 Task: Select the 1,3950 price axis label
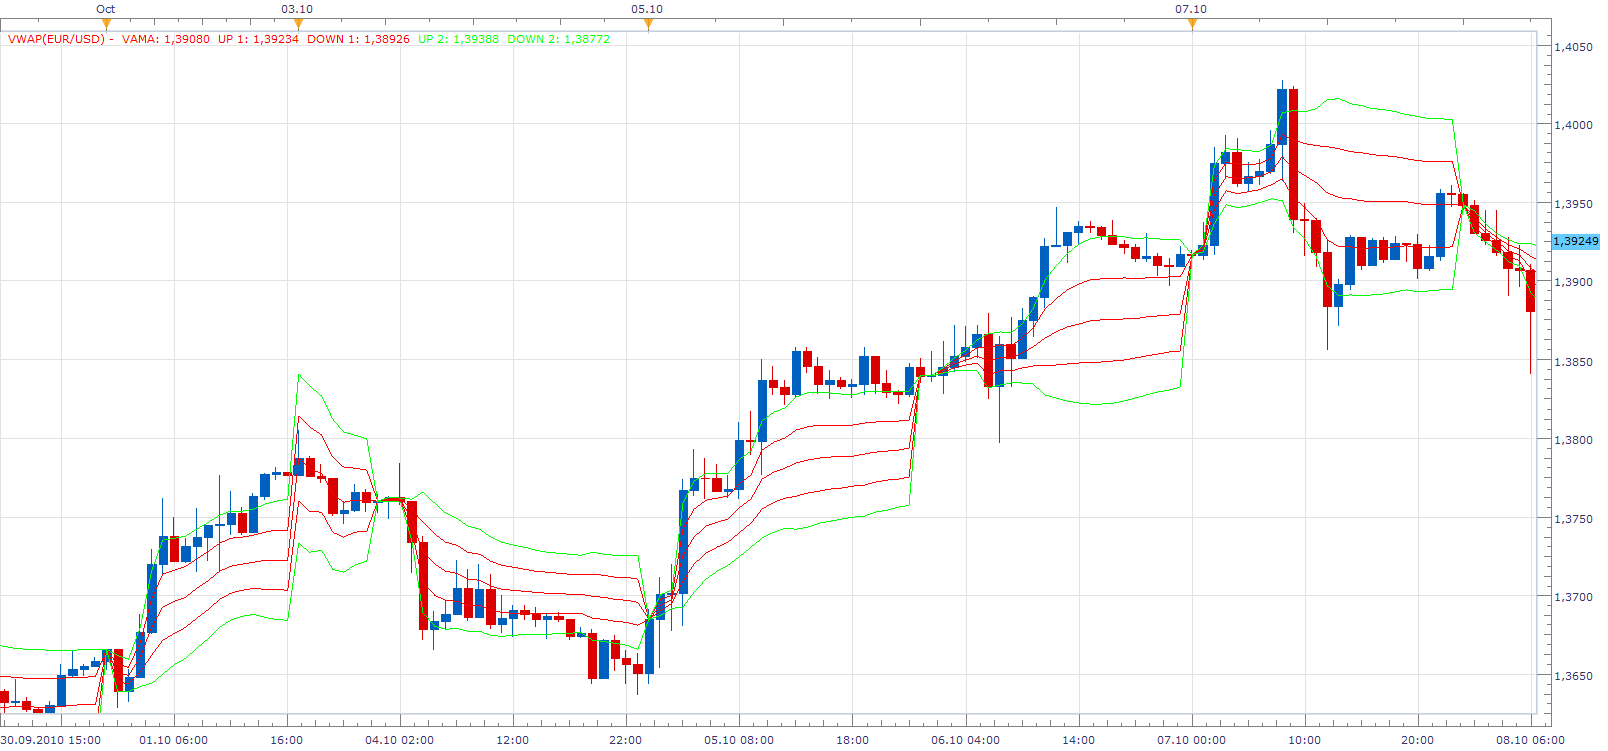coord(1574,204)
